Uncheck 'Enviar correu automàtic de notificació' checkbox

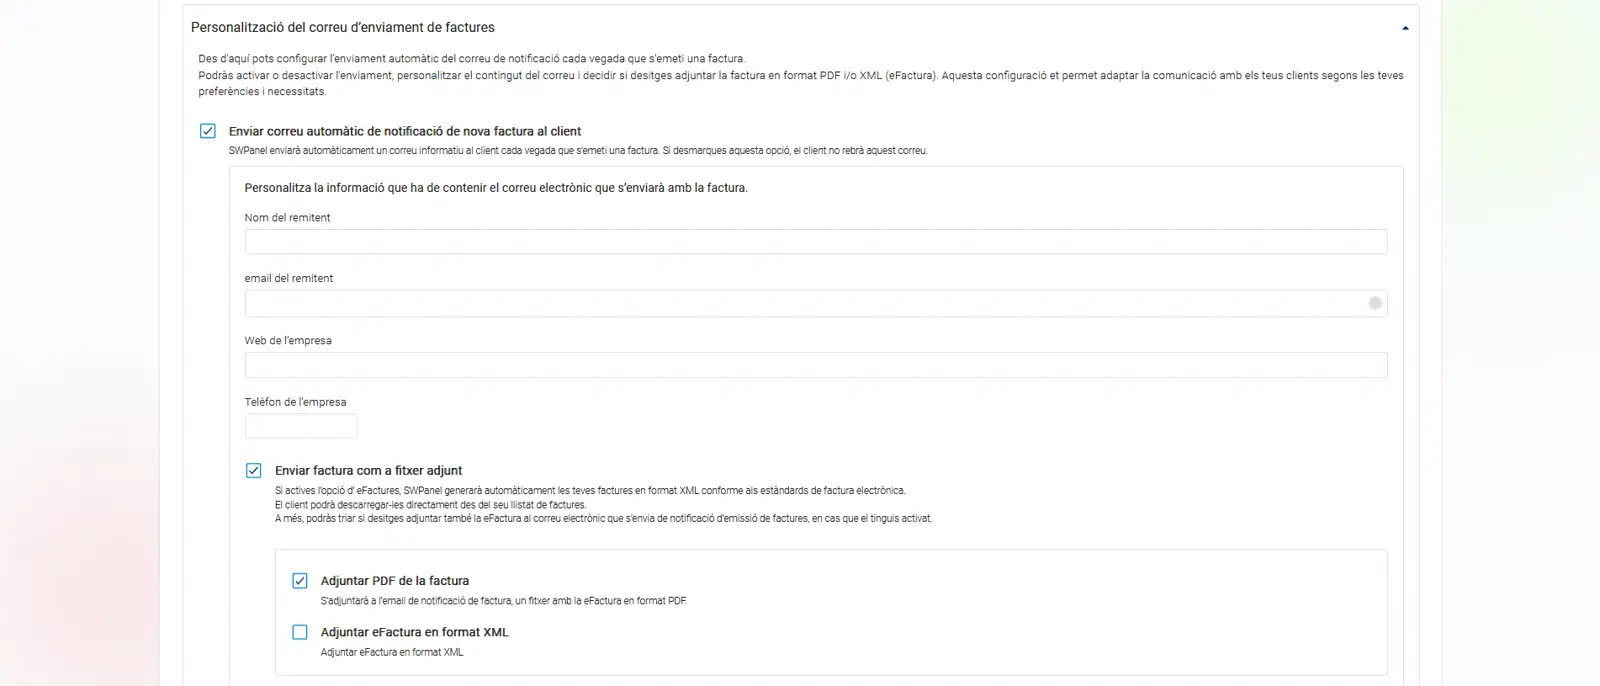208,131
